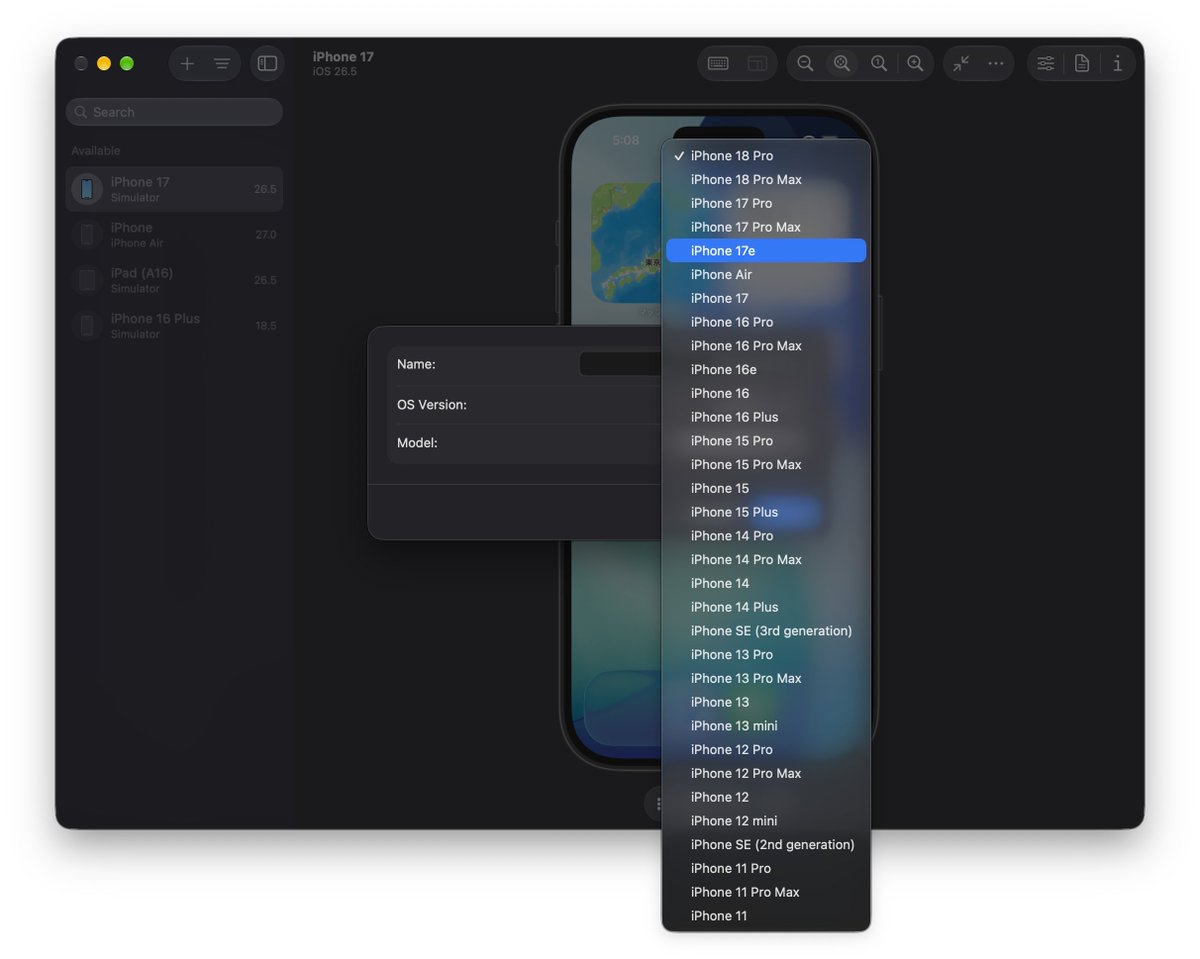
Task: Open the filter list icon
Action: click(222, 64)
